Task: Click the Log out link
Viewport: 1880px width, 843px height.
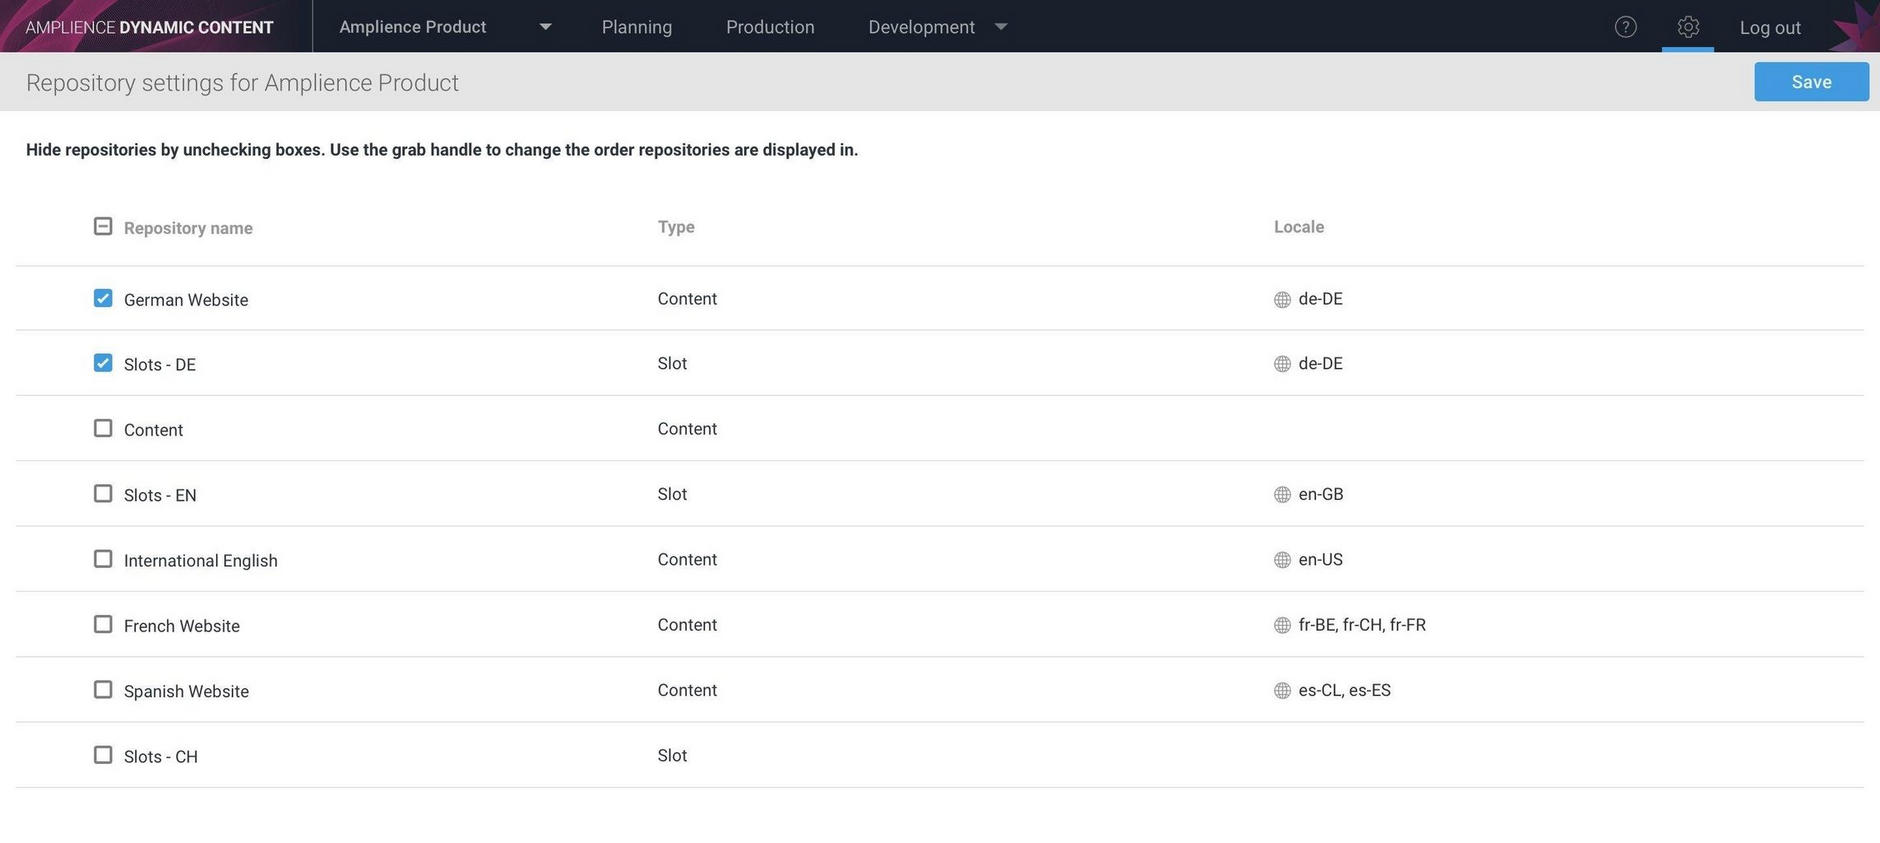Action: (x=1770, y=28)
